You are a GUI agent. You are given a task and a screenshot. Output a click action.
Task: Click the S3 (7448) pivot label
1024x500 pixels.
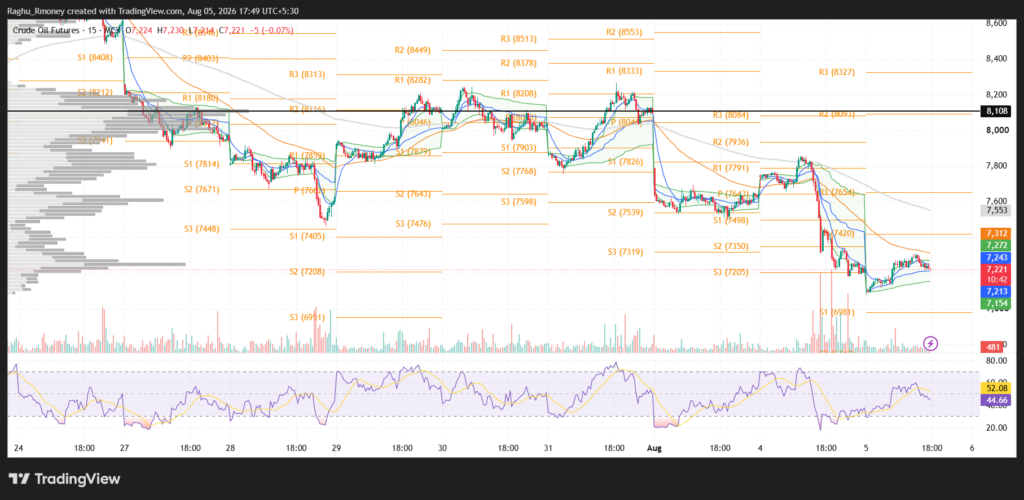click(x=201, y=228)
